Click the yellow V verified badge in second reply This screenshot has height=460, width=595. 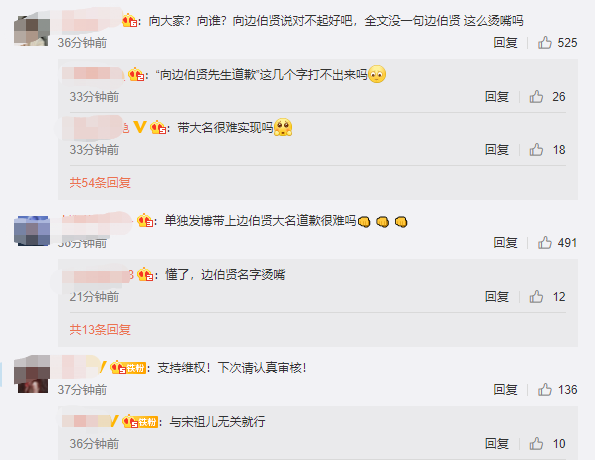[x=140, y=127]
